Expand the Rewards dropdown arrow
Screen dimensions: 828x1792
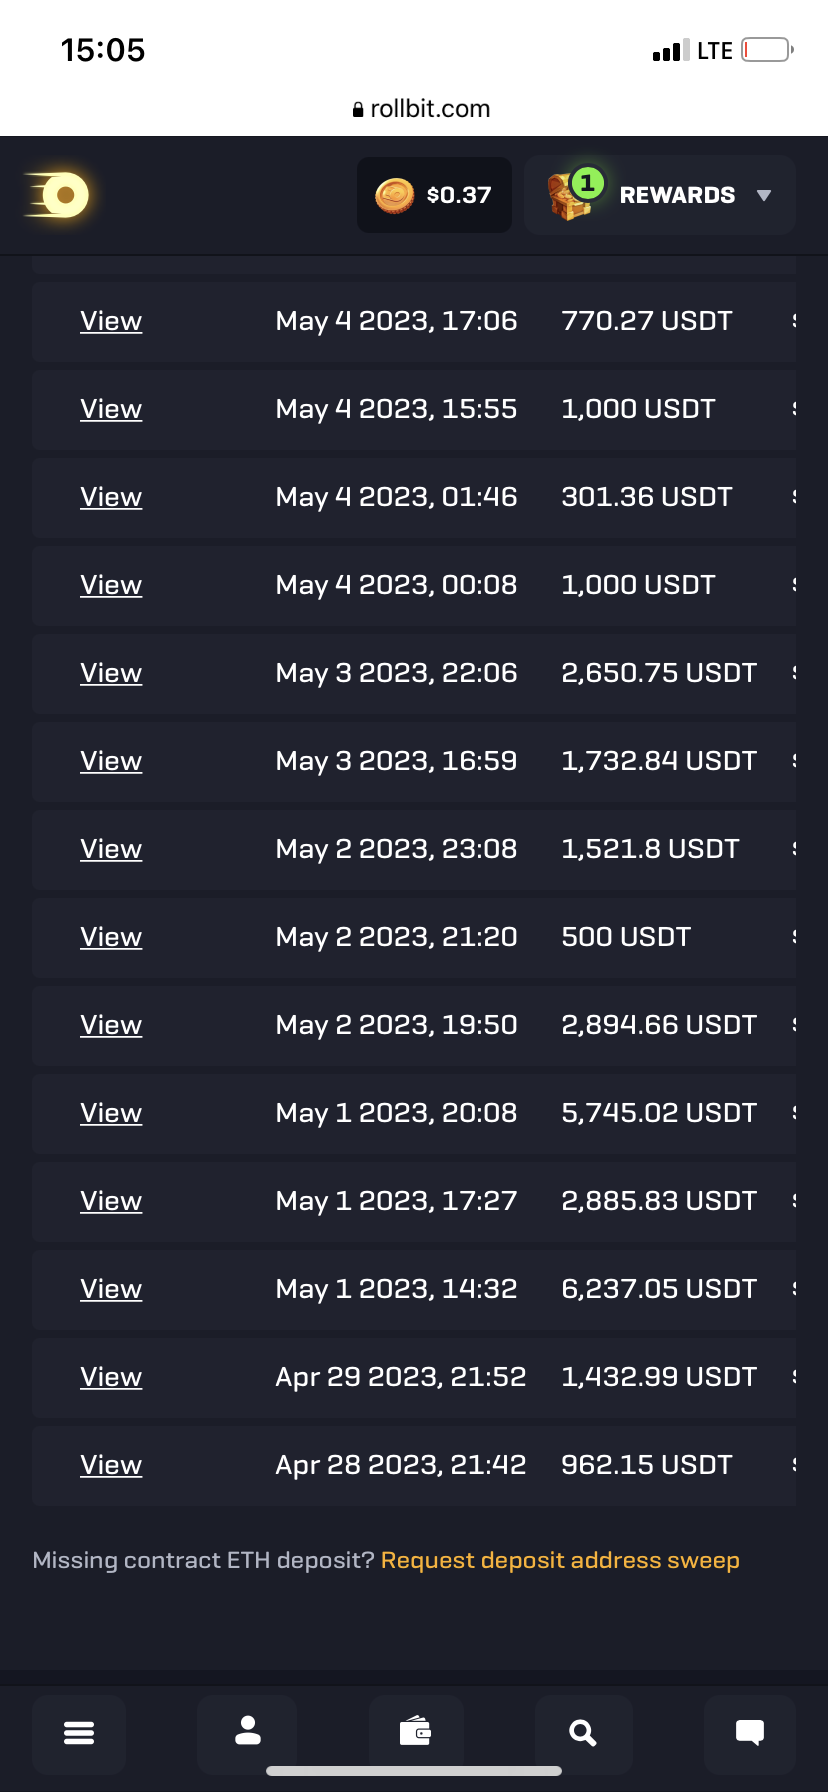[x=764, y=195]
